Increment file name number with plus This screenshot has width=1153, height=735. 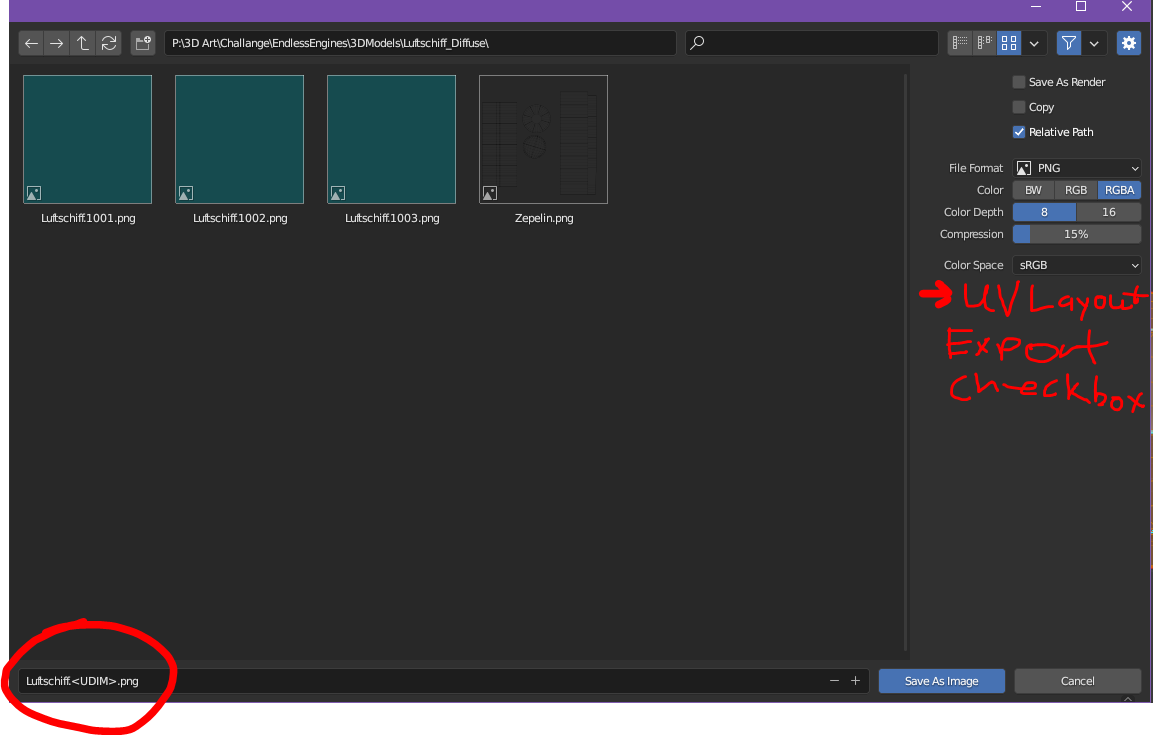(855, 681)
